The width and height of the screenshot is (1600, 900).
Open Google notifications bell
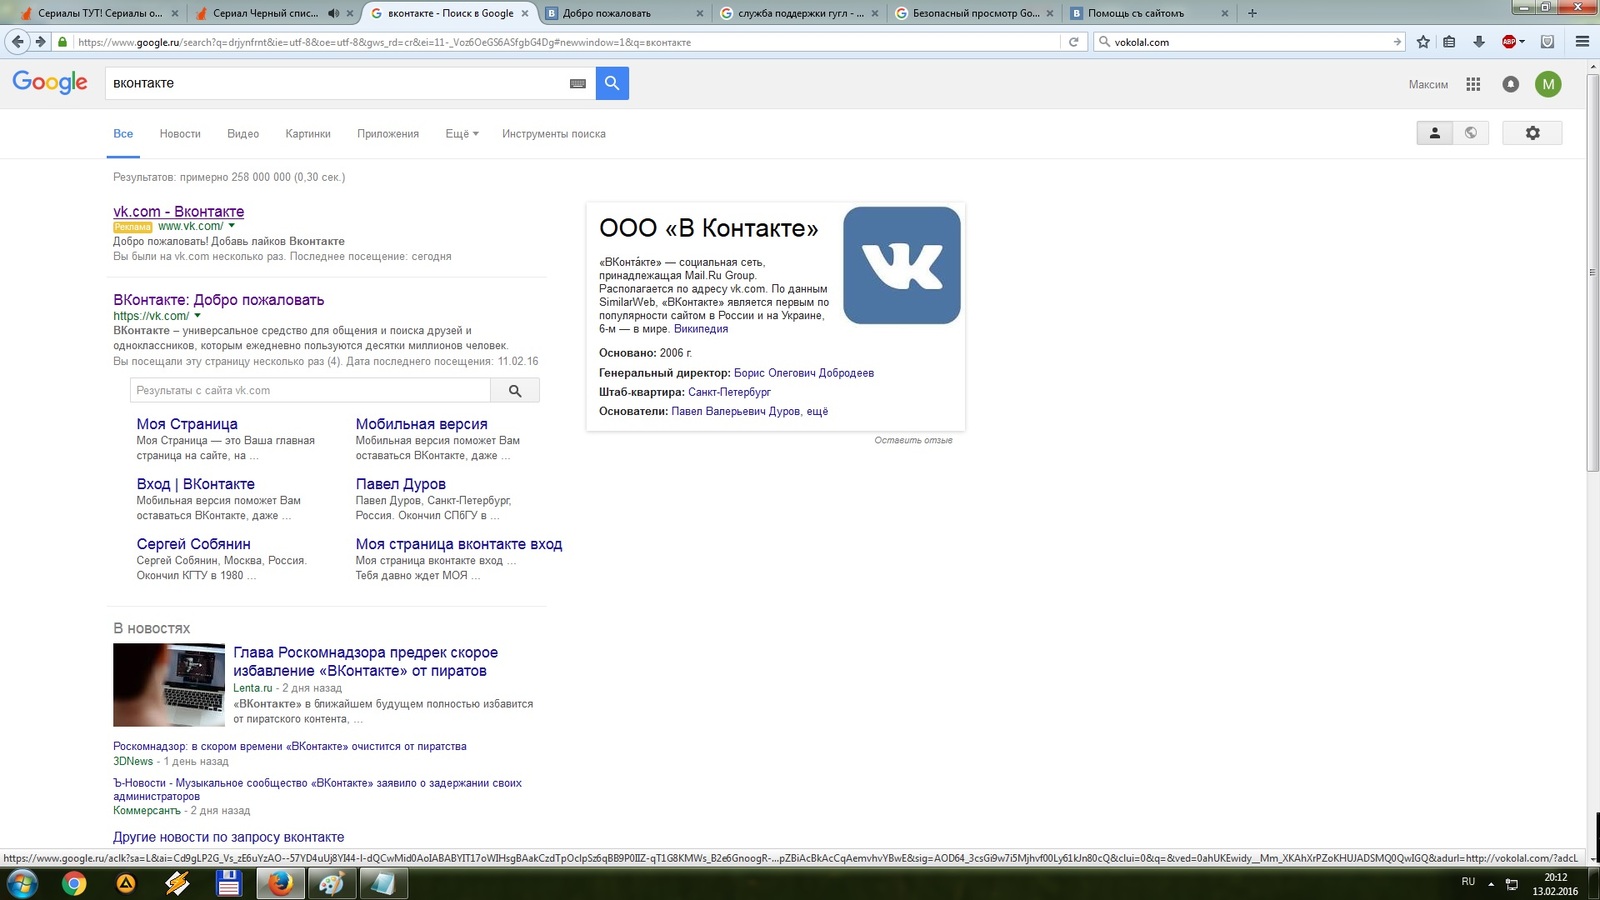(x=1511, y=84)
